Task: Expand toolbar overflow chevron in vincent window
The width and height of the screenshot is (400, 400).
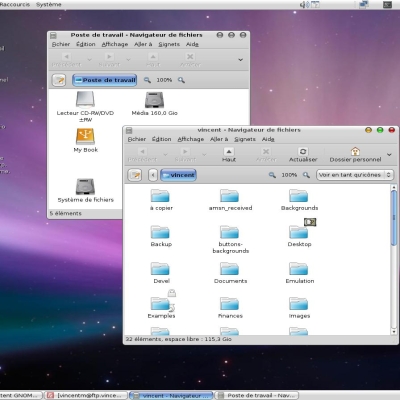Action: pyautogui.click(x=389, y=155)
